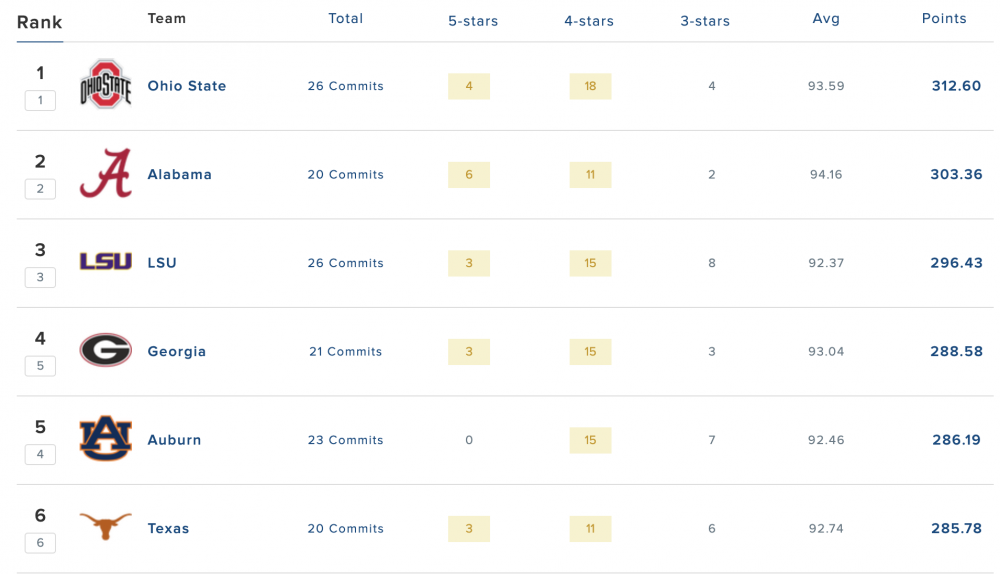Click the Ohio State Buckeyes logo
Viewport: 1000px width, 574px height.
click(x=105, y=85)
